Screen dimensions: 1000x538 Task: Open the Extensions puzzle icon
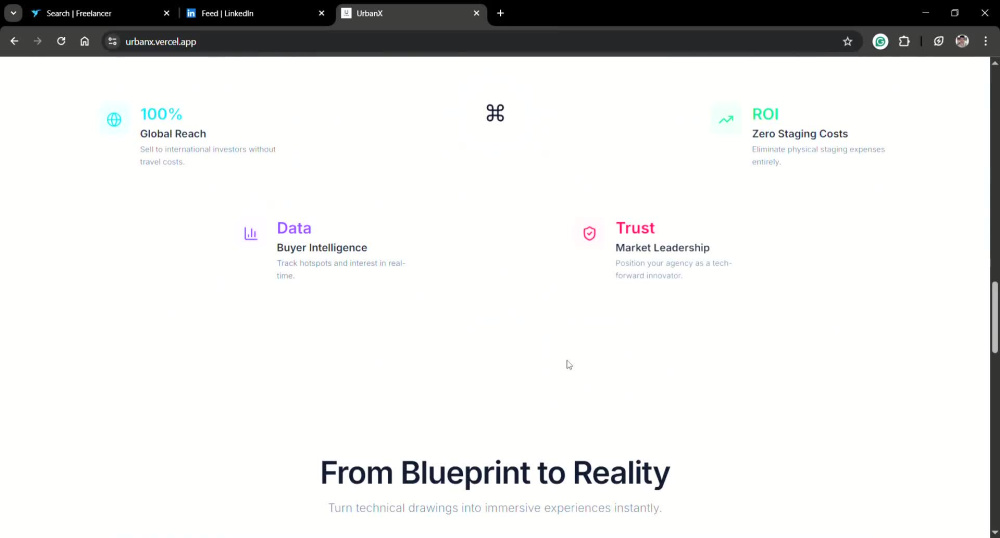pos(904,41)
